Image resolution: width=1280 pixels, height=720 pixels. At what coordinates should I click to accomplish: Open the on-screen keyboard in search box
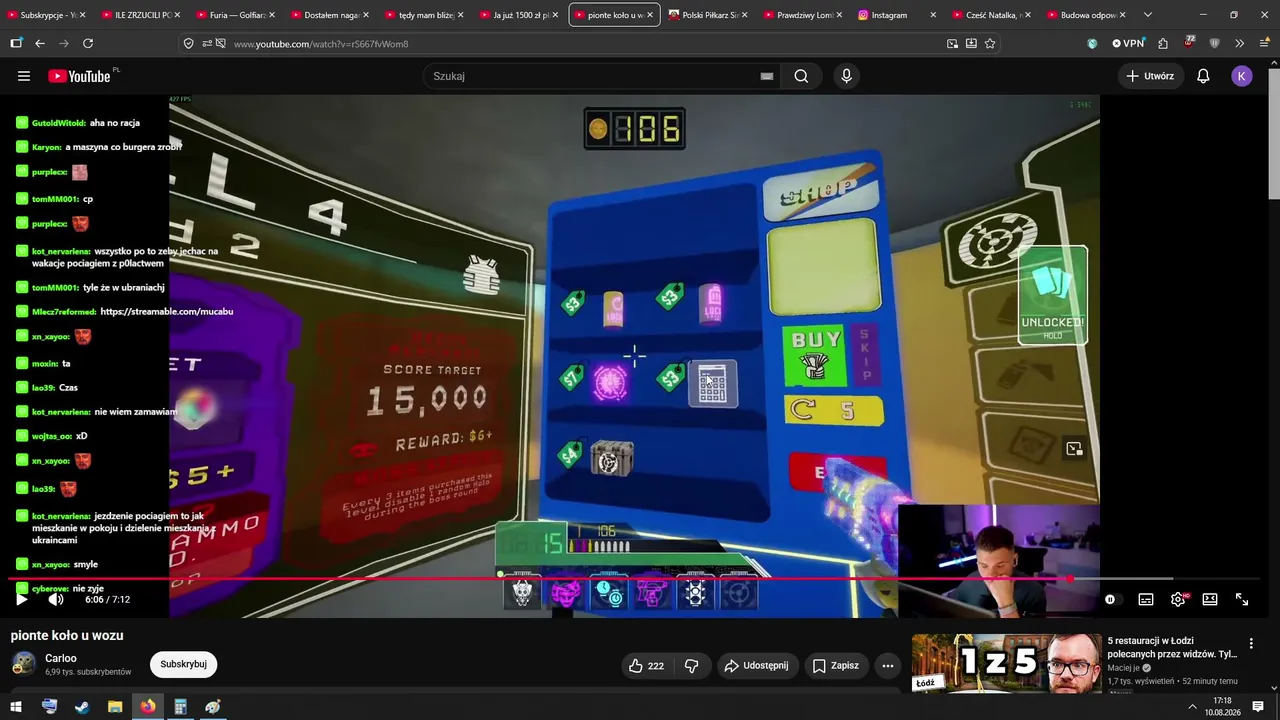[x=767, y=76]
